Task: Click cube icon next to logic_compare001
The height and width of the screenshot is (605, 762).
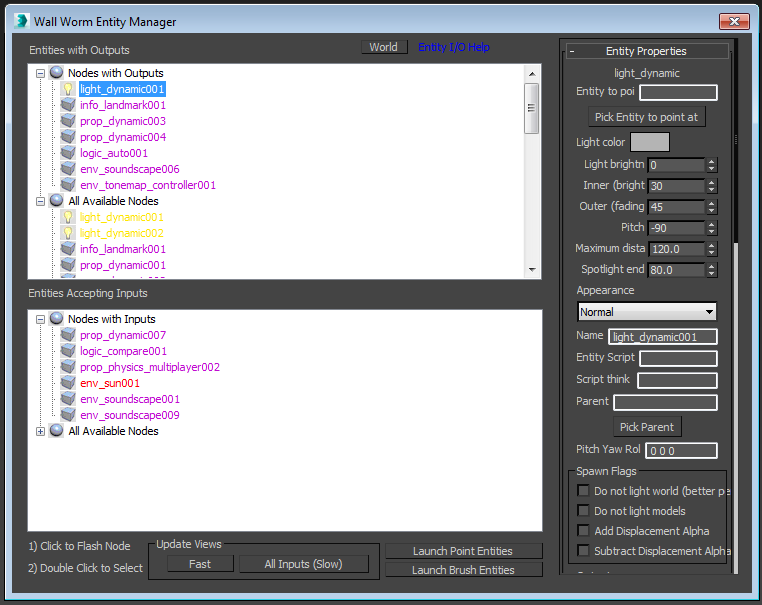Action: click(68, 351)
